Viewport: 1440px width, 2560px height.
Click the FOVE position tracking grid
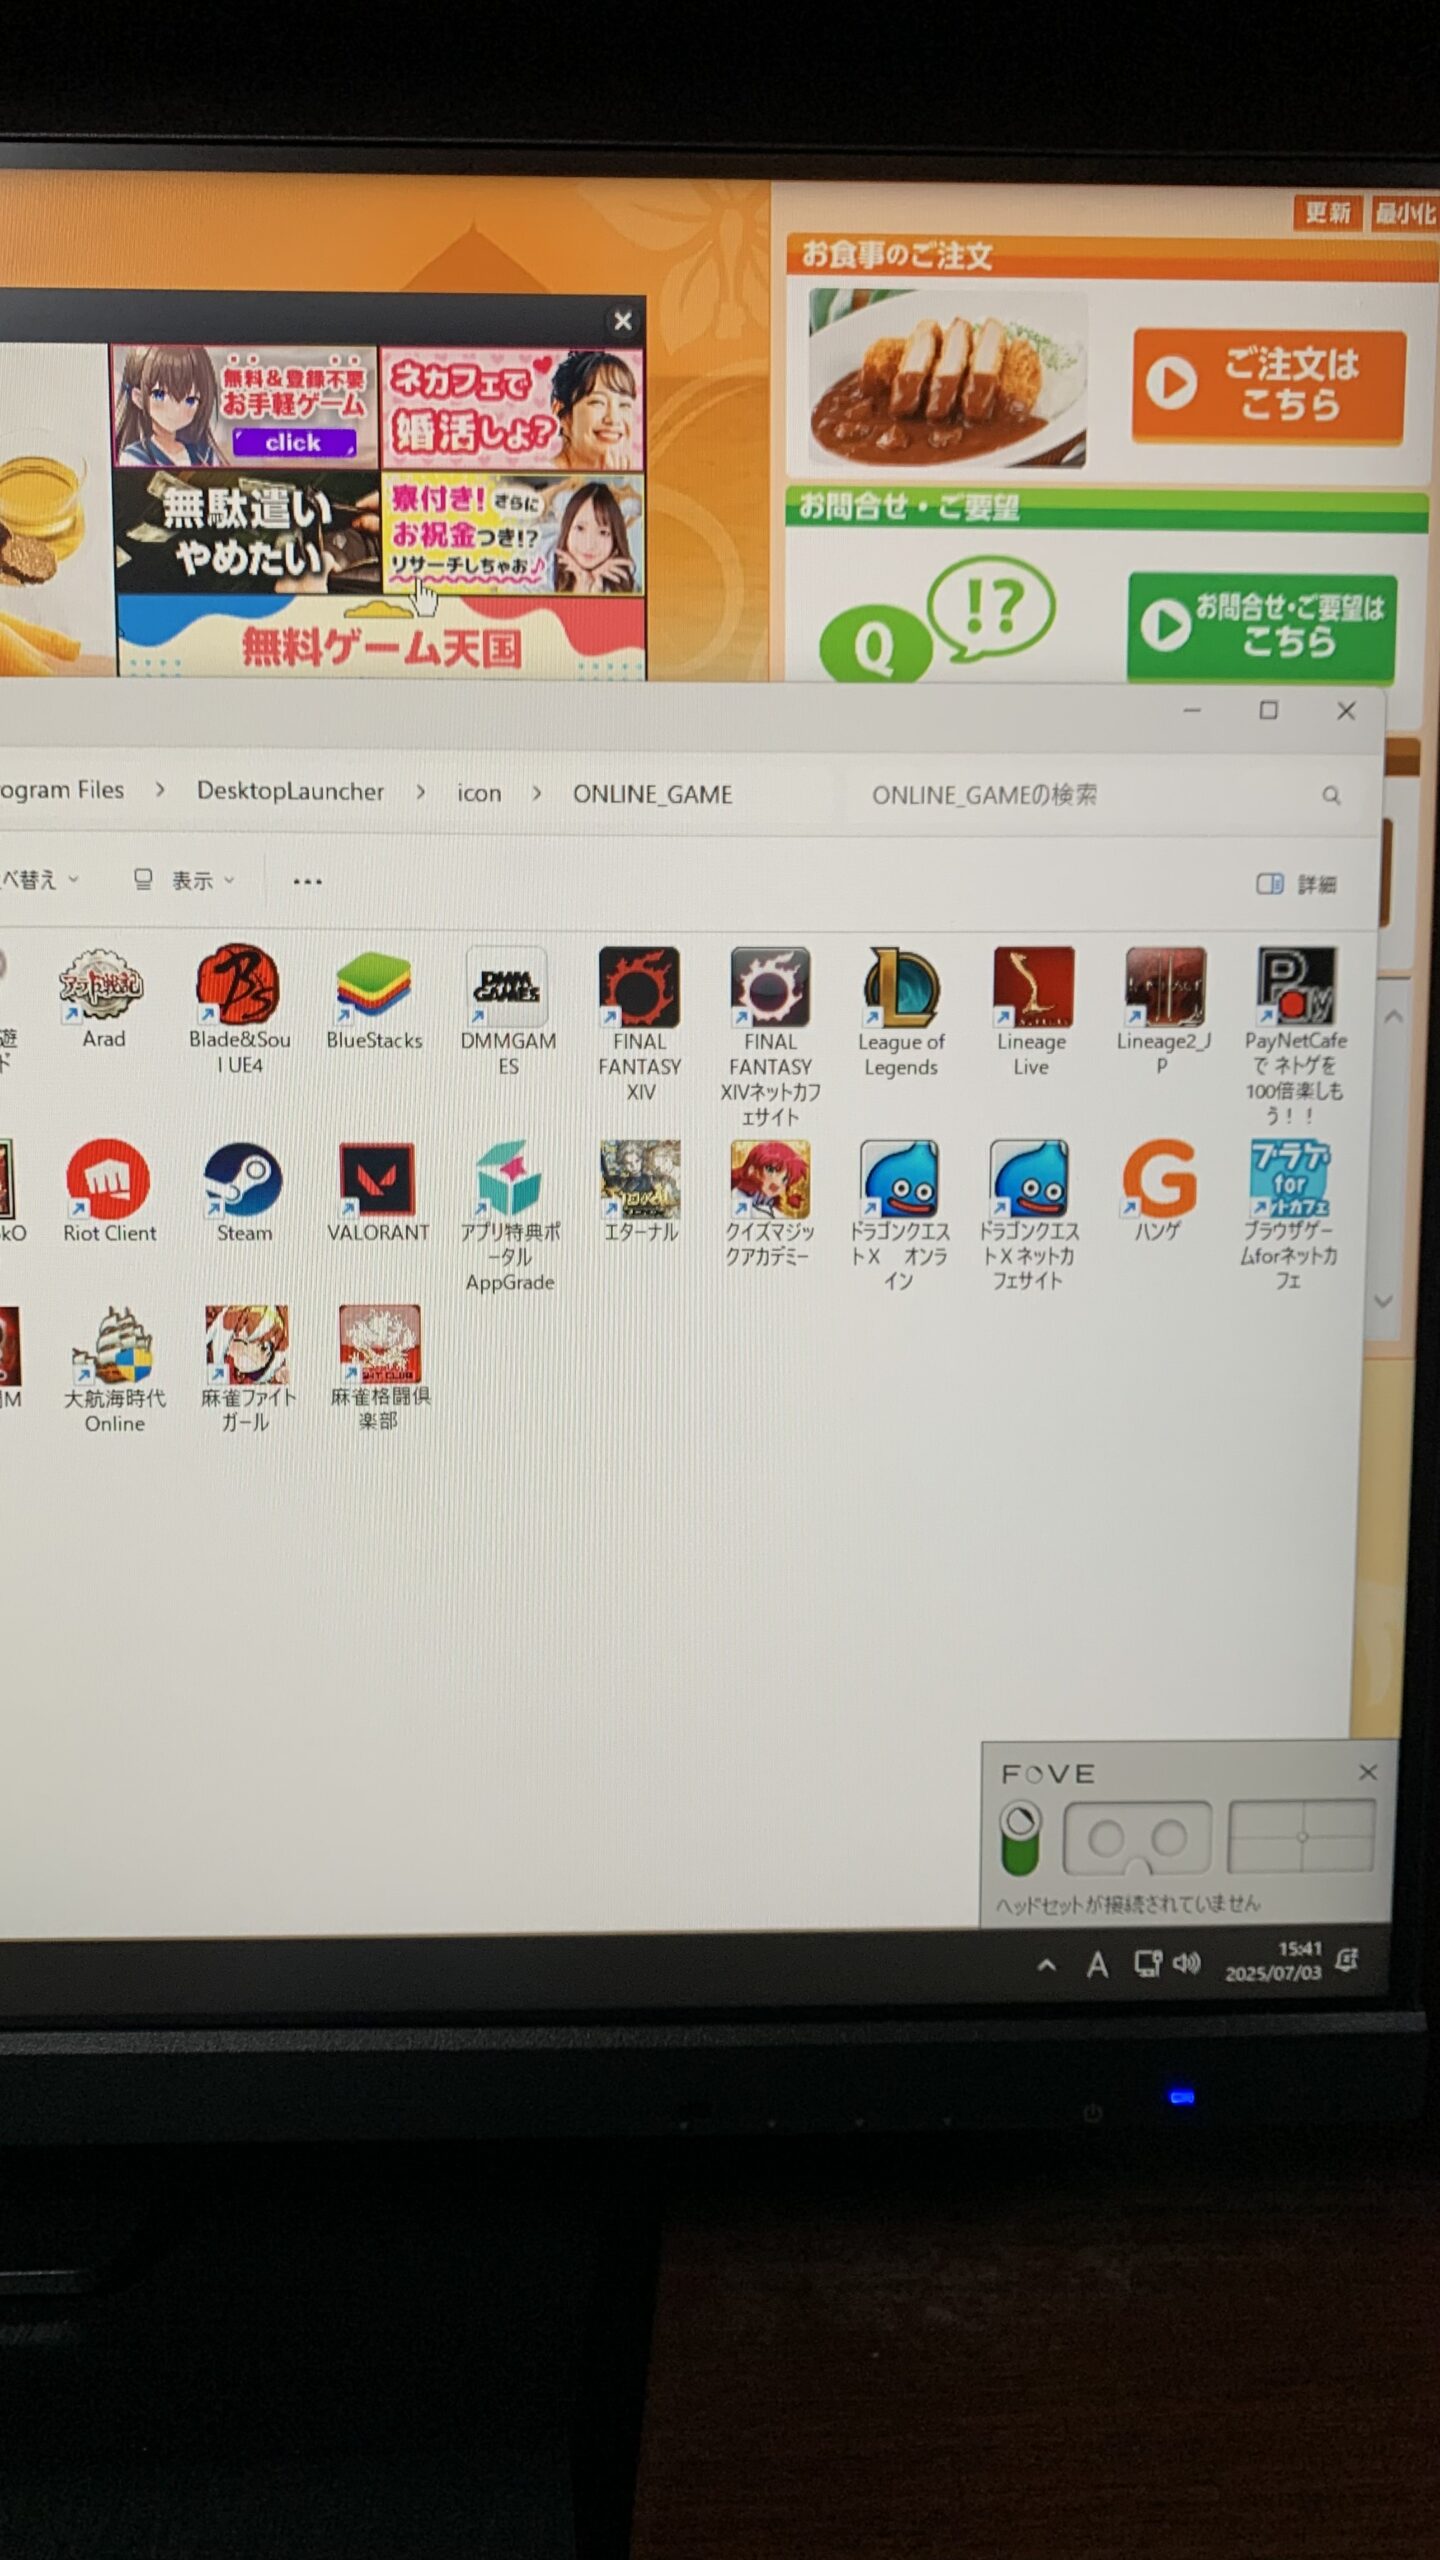coord(1301,1837)
